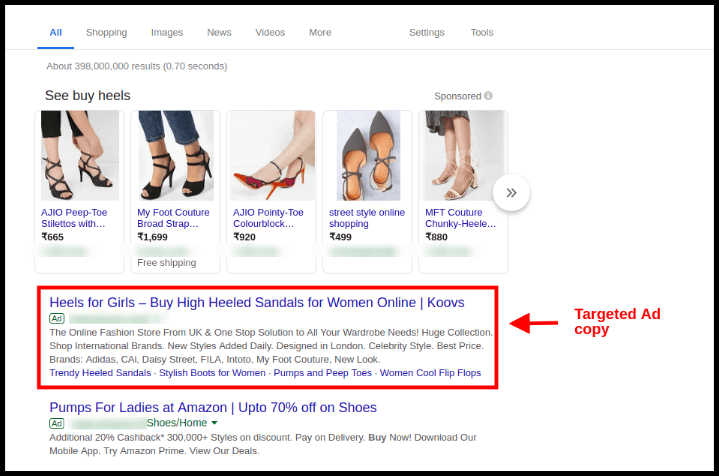Click the About 398,000,000 results text
This screenshot has height=476, width=719.
click(x=137, y=66)
